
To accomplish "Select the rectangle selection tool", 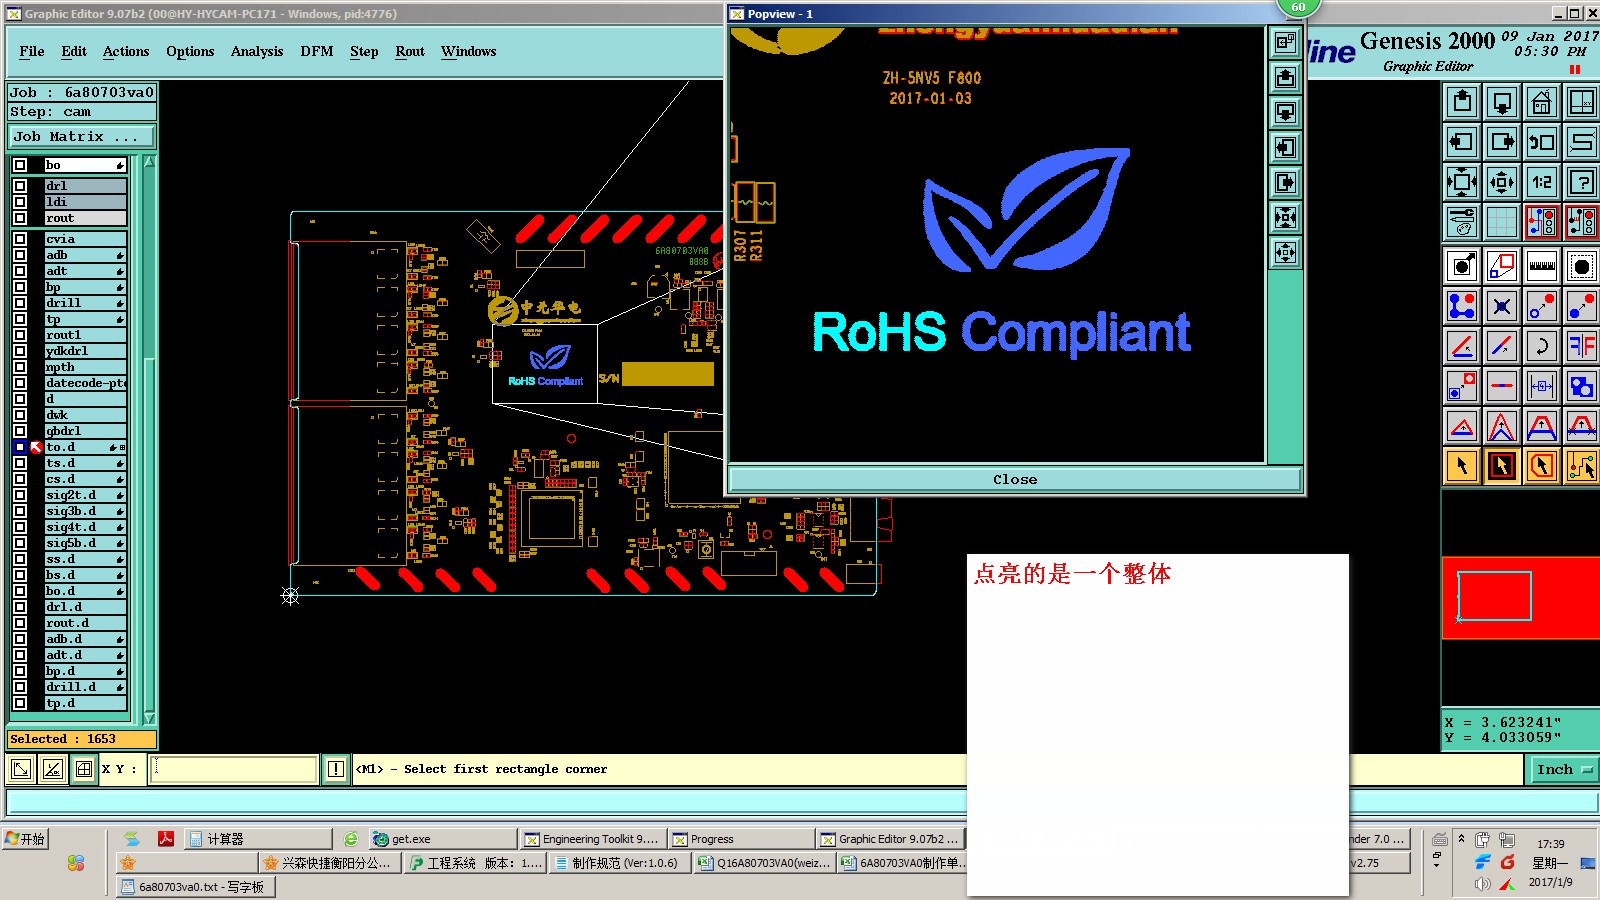I will pyautogui.click(x=1502, y=466).
